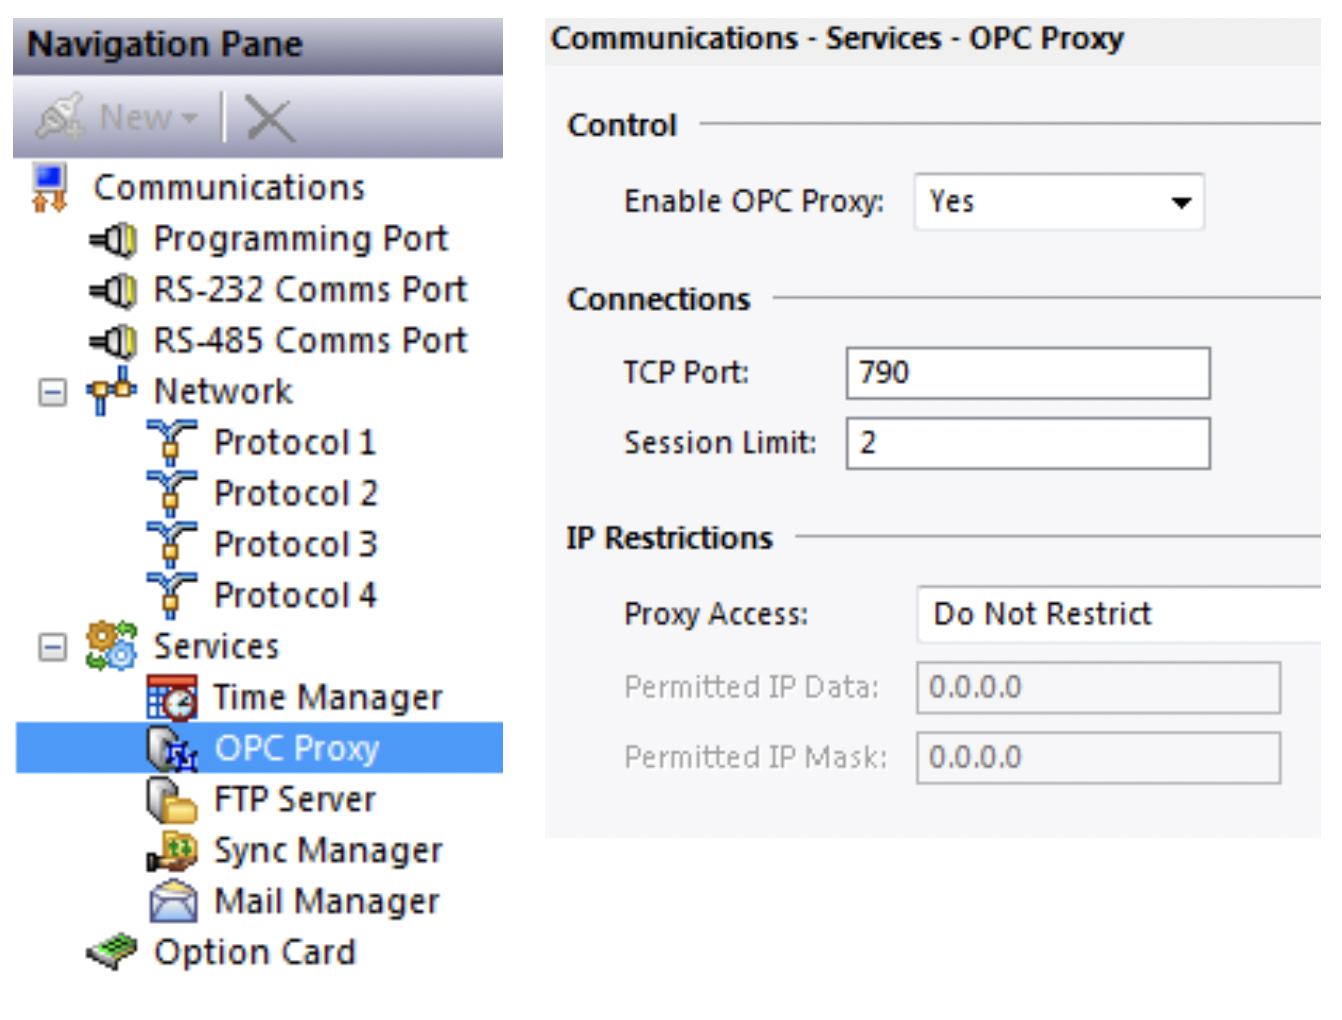Screen dimensions: 1342x1020
Task: Select the Network tree label
Action: [x=223, y=392]
